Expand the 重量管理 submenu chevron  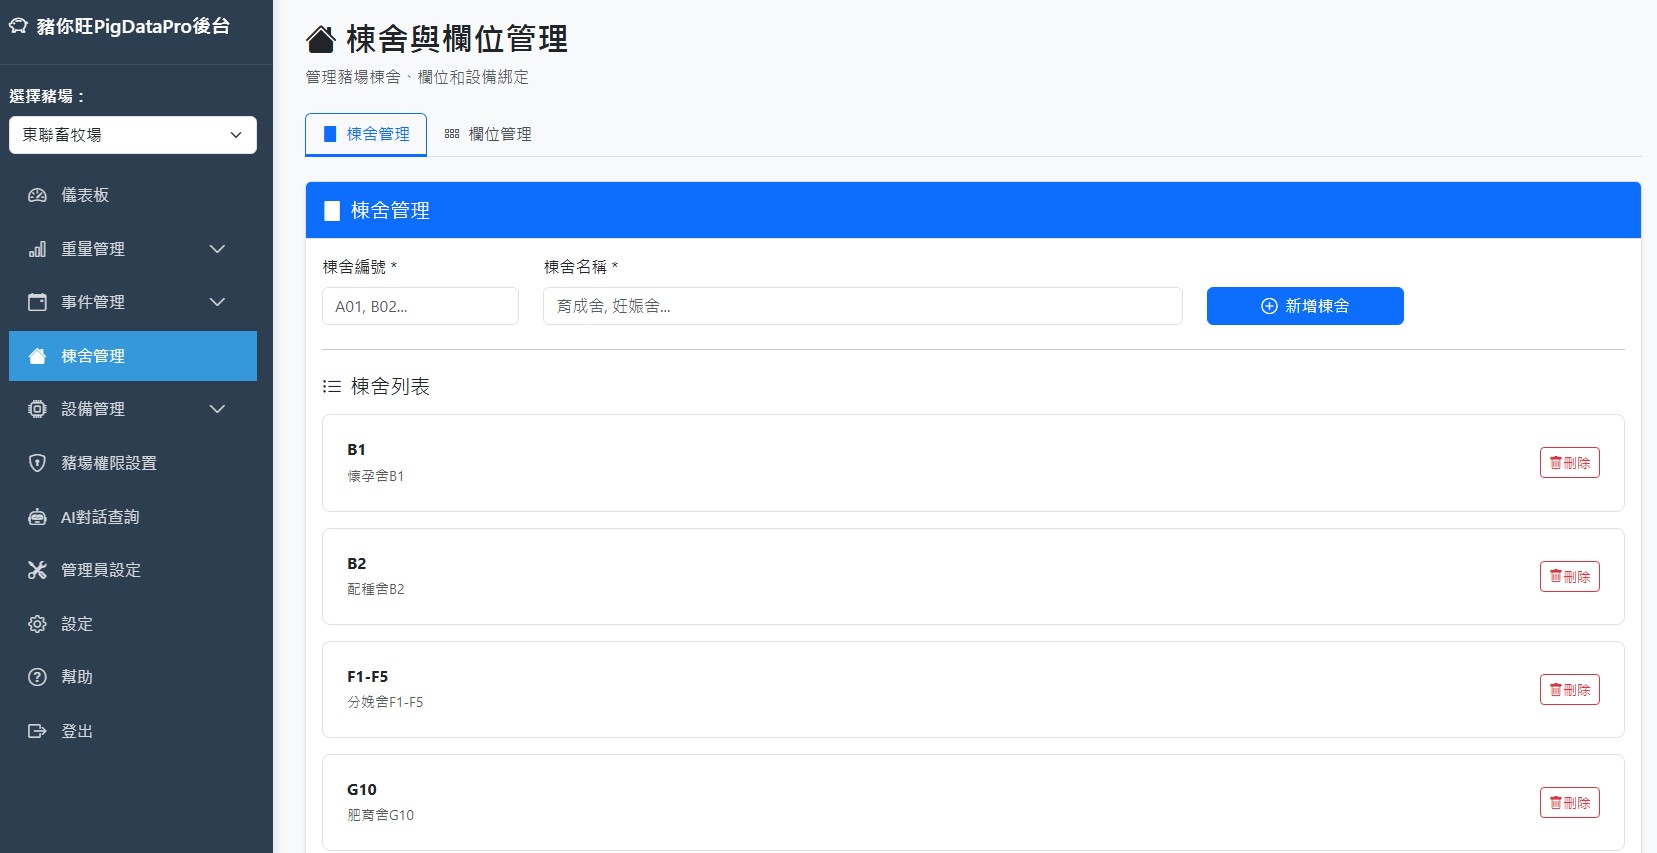[x=217, y=249]
